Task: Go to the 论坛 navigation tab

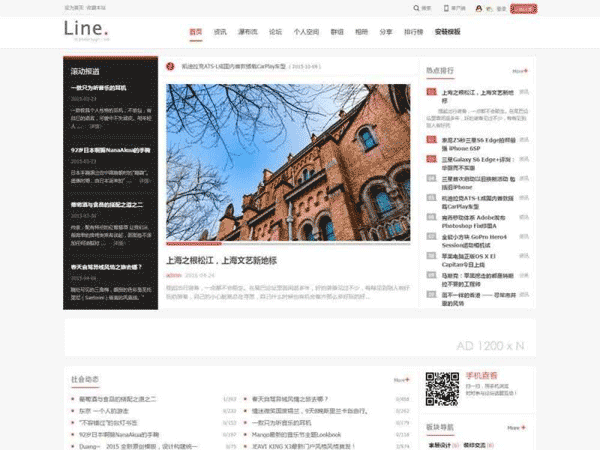Action: [x=275, y=32]
